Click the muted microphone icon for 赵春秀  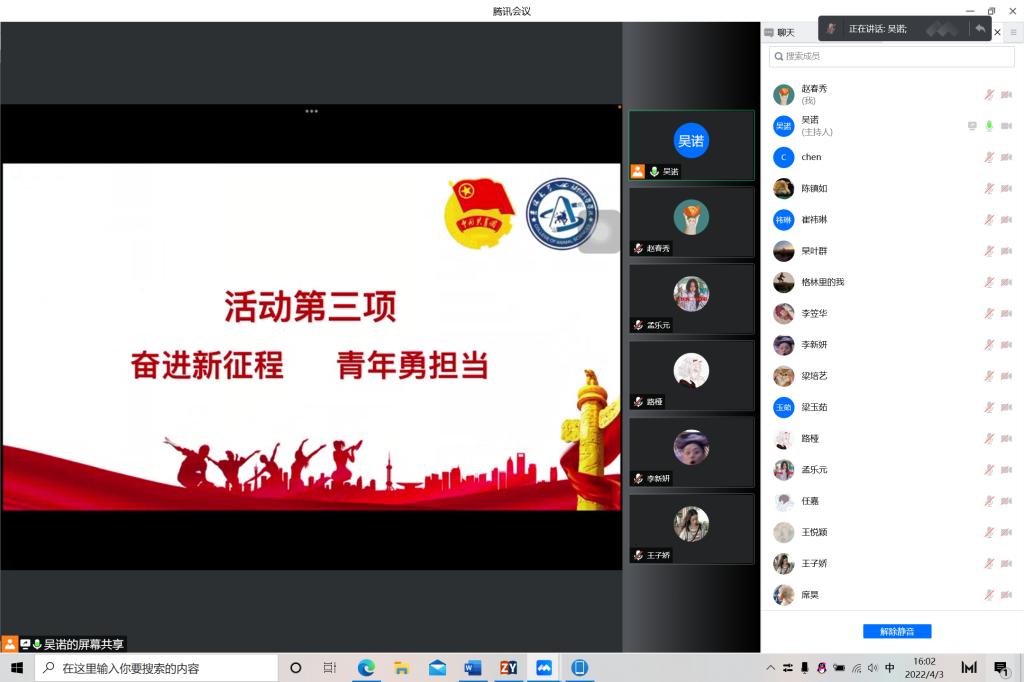pos(989,95)
